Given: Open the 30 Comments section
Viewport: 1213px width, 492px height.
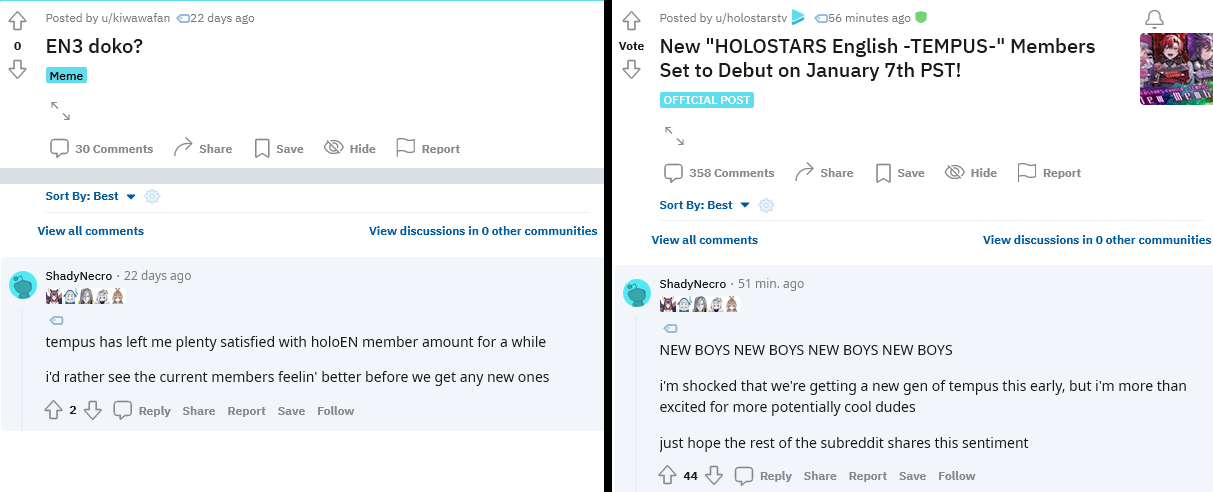Looking at the screenshot, I should (x=102, y=148).
